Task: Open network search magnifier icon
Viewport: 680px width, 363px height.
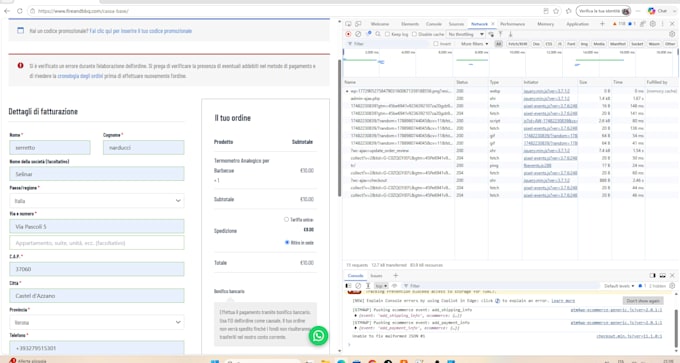Action: tap(378, 34)
